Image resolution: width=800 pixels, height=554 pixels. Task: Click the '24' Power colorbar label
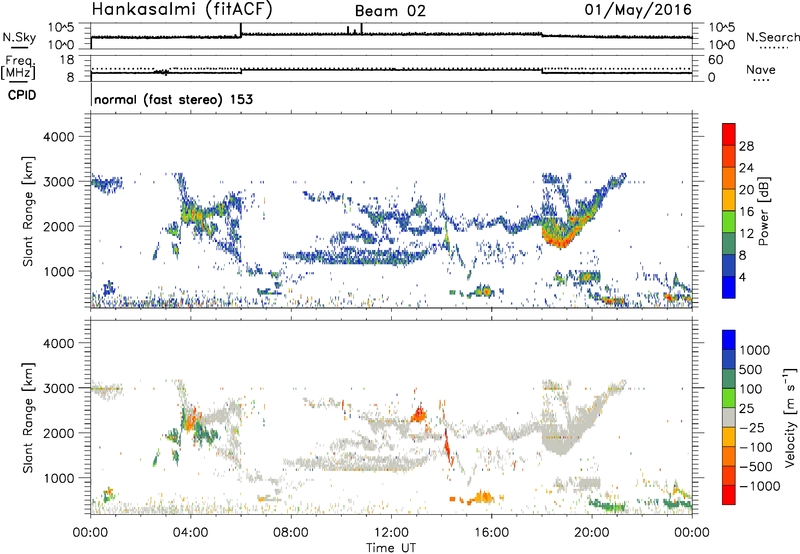[746, 168]
